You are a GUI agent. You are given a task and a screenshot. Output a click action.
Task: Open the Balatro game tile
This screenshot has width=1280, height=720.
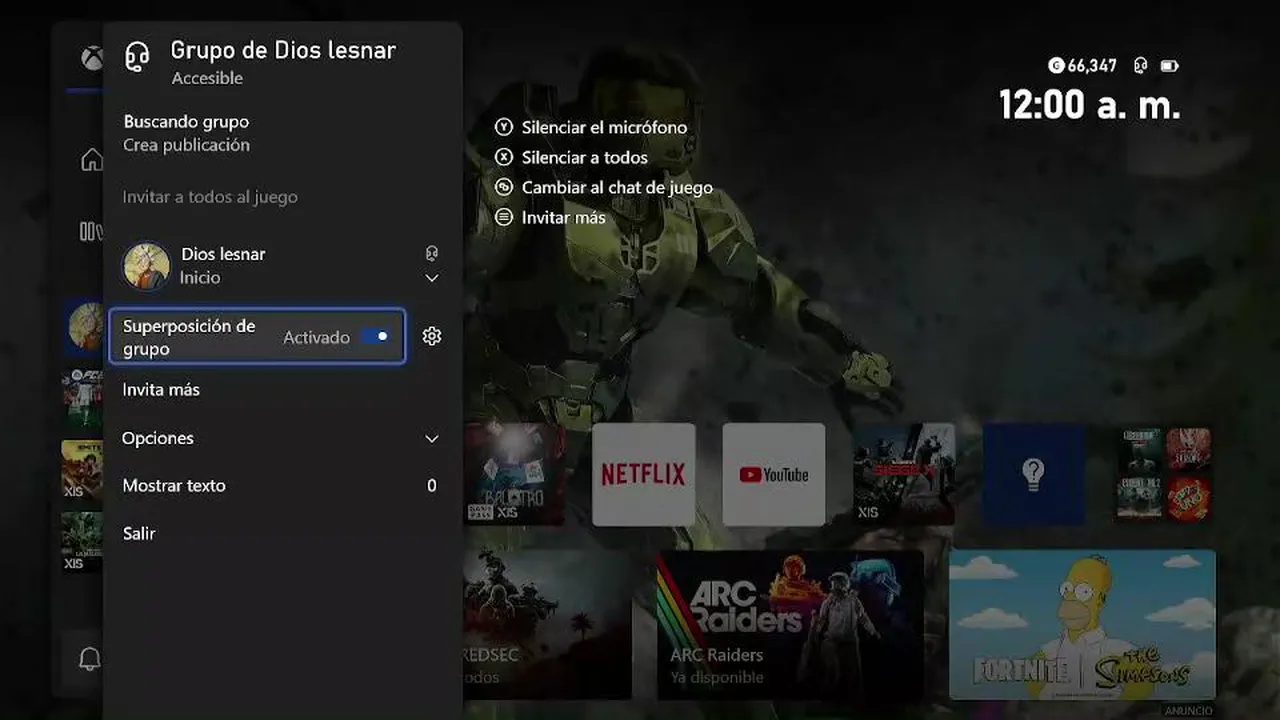click(514, 474)
